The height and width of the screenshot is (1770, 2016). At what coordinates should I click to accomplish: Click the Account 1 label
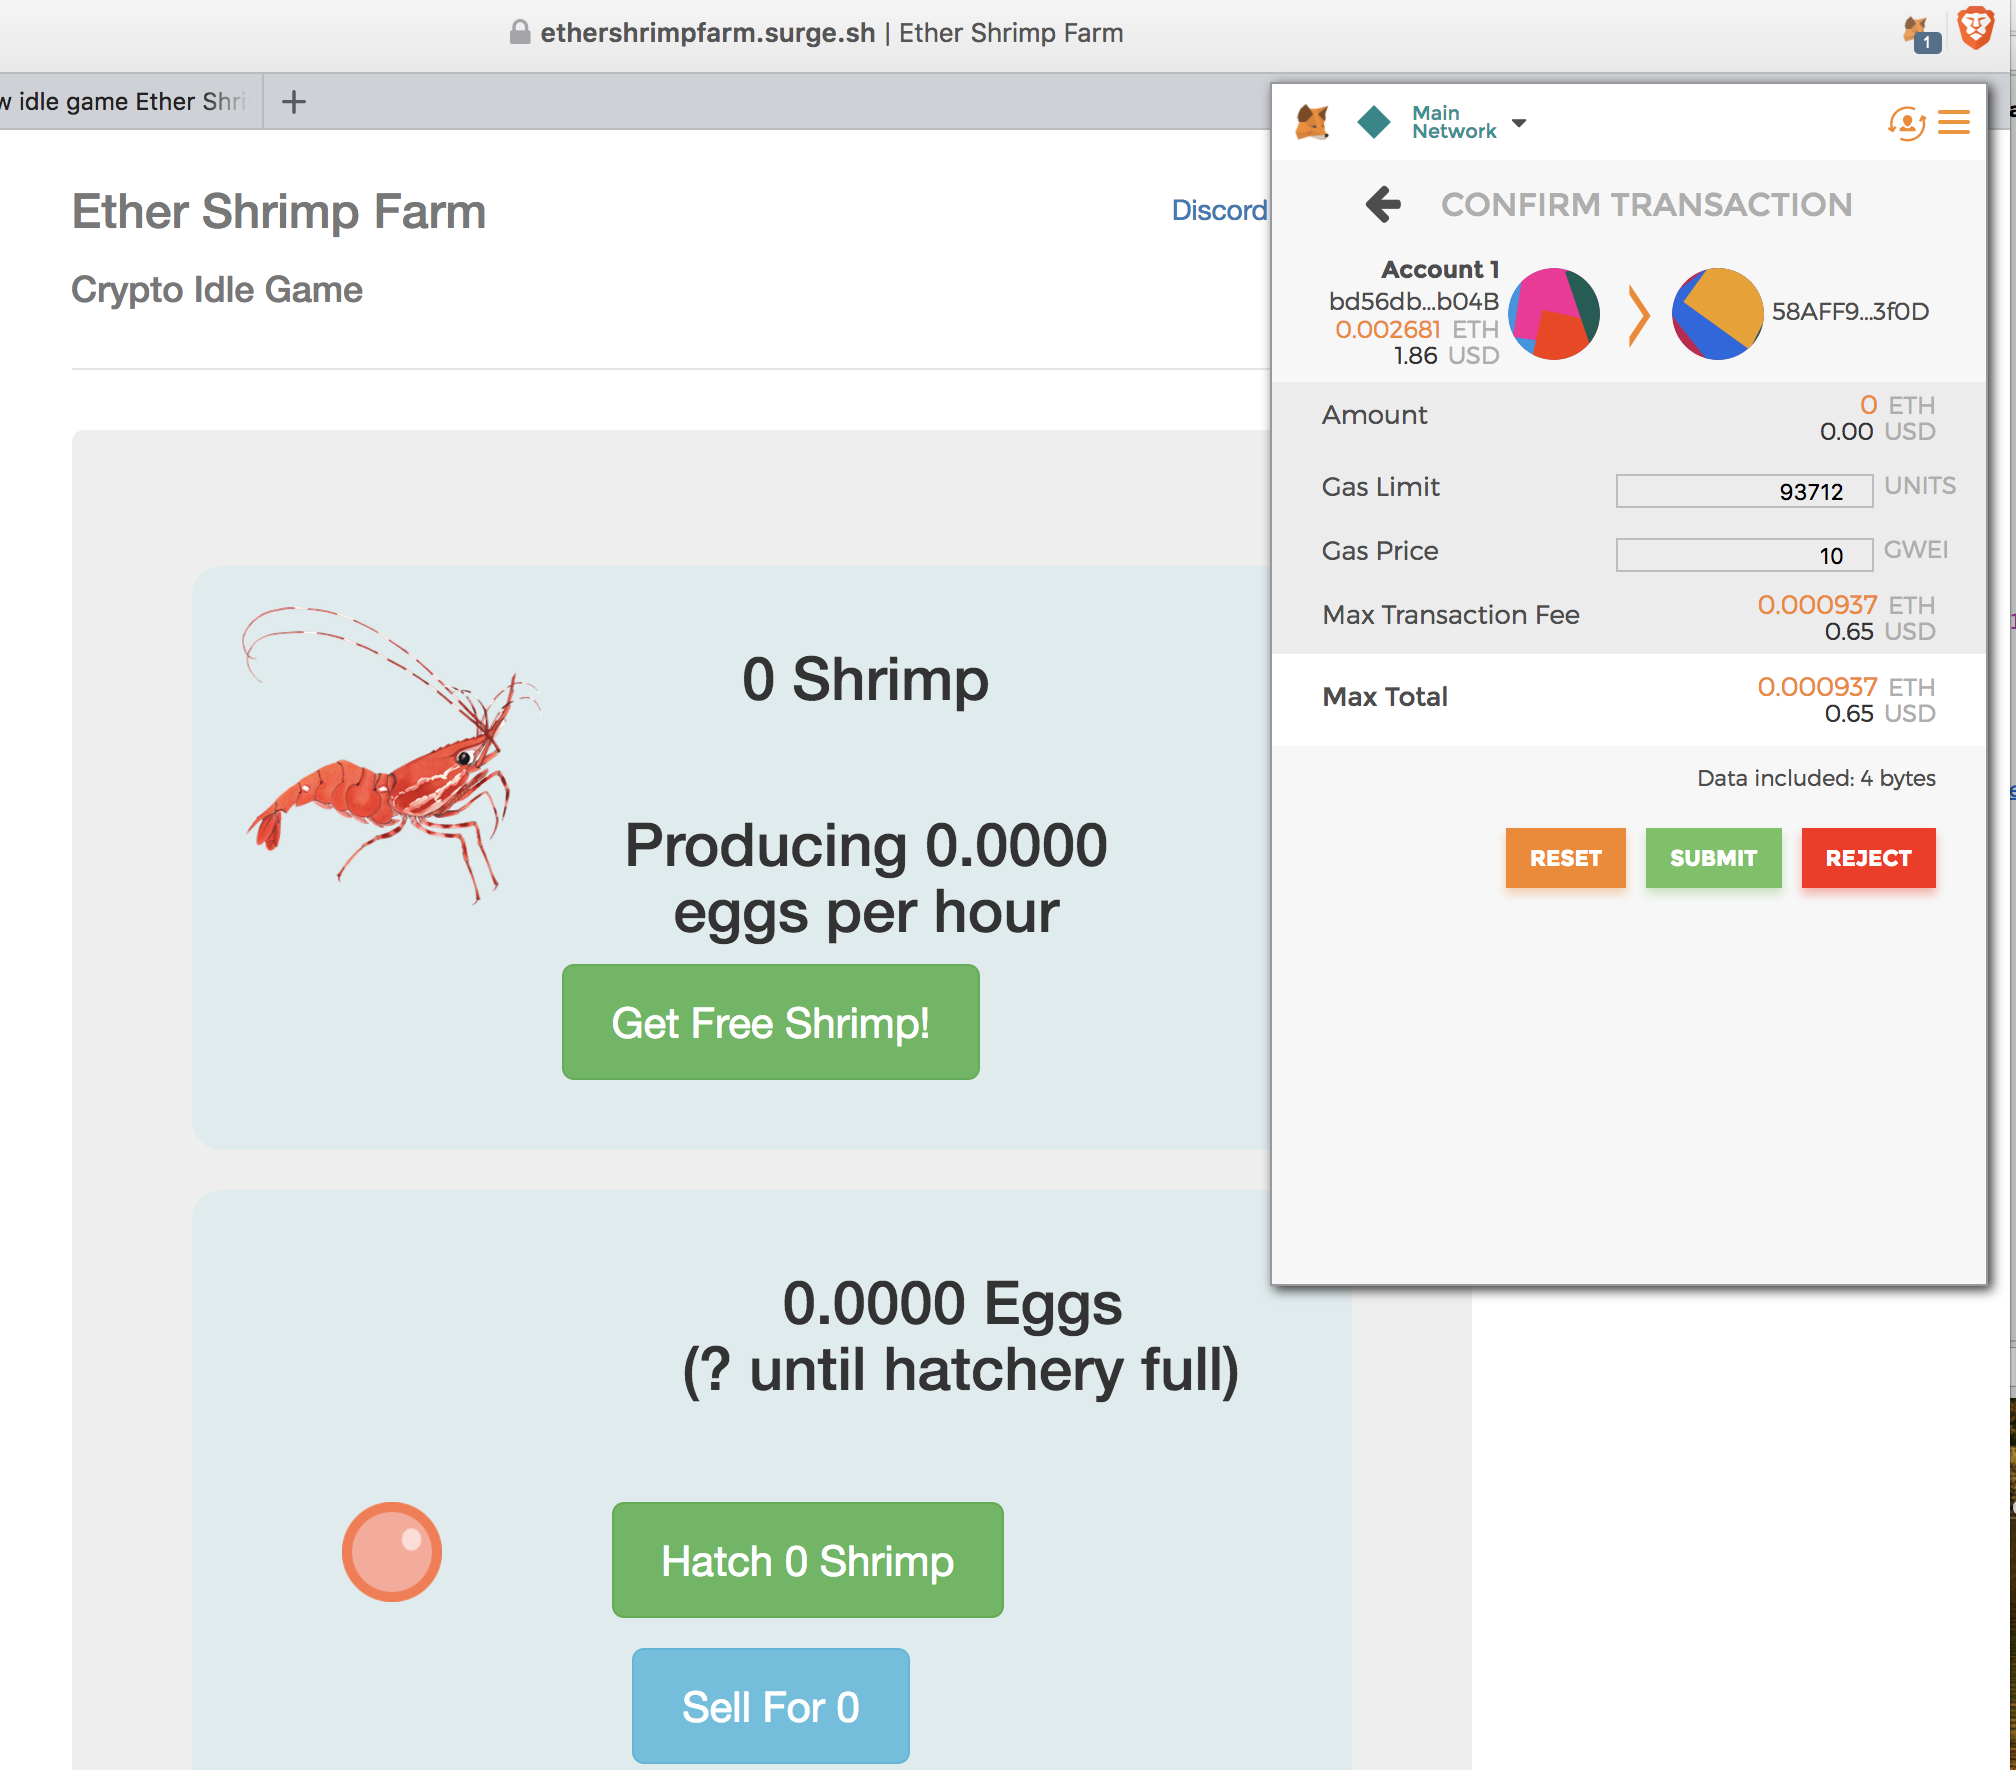click(x=1440, y=269)
